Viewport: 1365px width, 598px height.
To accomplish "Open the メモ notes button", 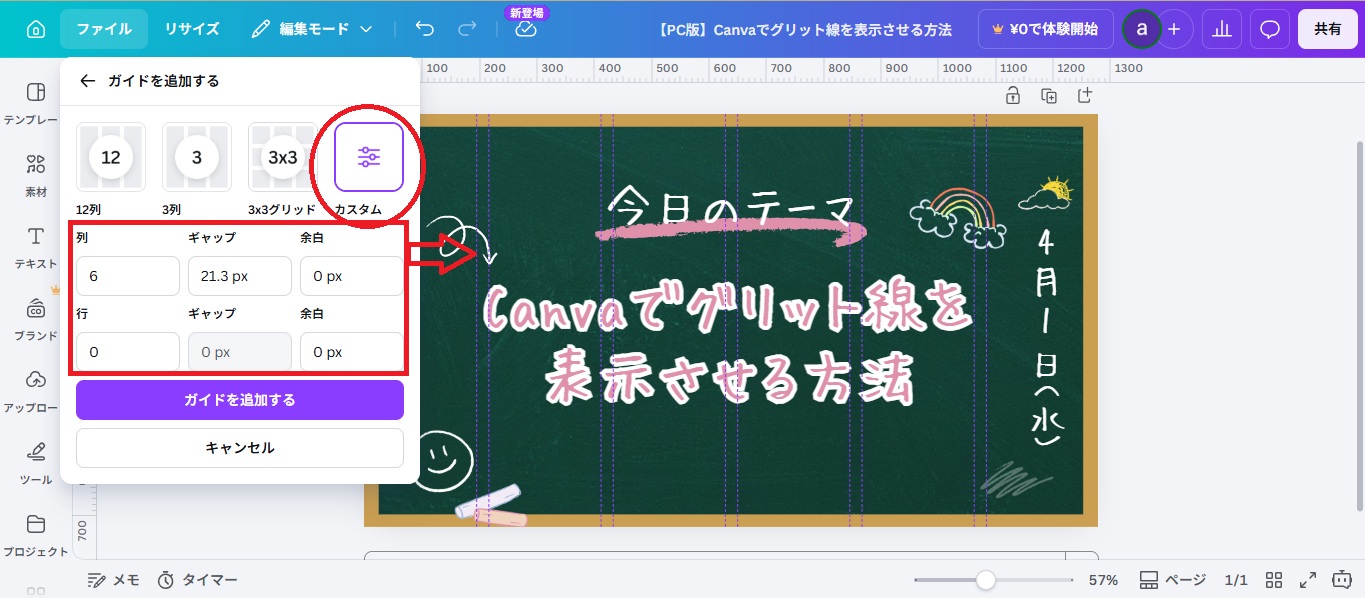I will [113, 580].
